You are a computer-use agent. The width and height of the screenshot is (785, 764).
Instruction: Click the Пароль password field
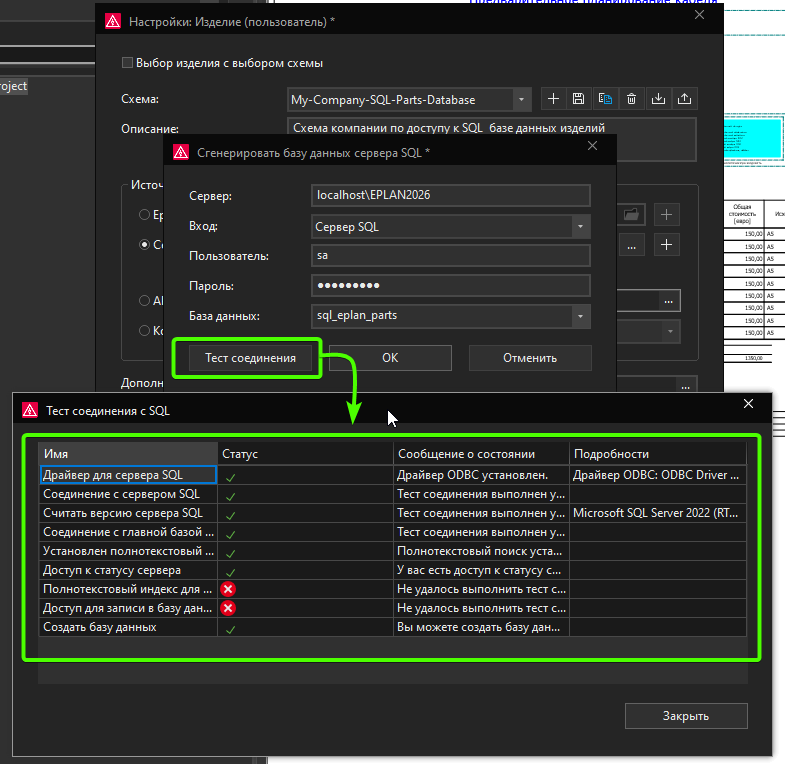[451, 285]
